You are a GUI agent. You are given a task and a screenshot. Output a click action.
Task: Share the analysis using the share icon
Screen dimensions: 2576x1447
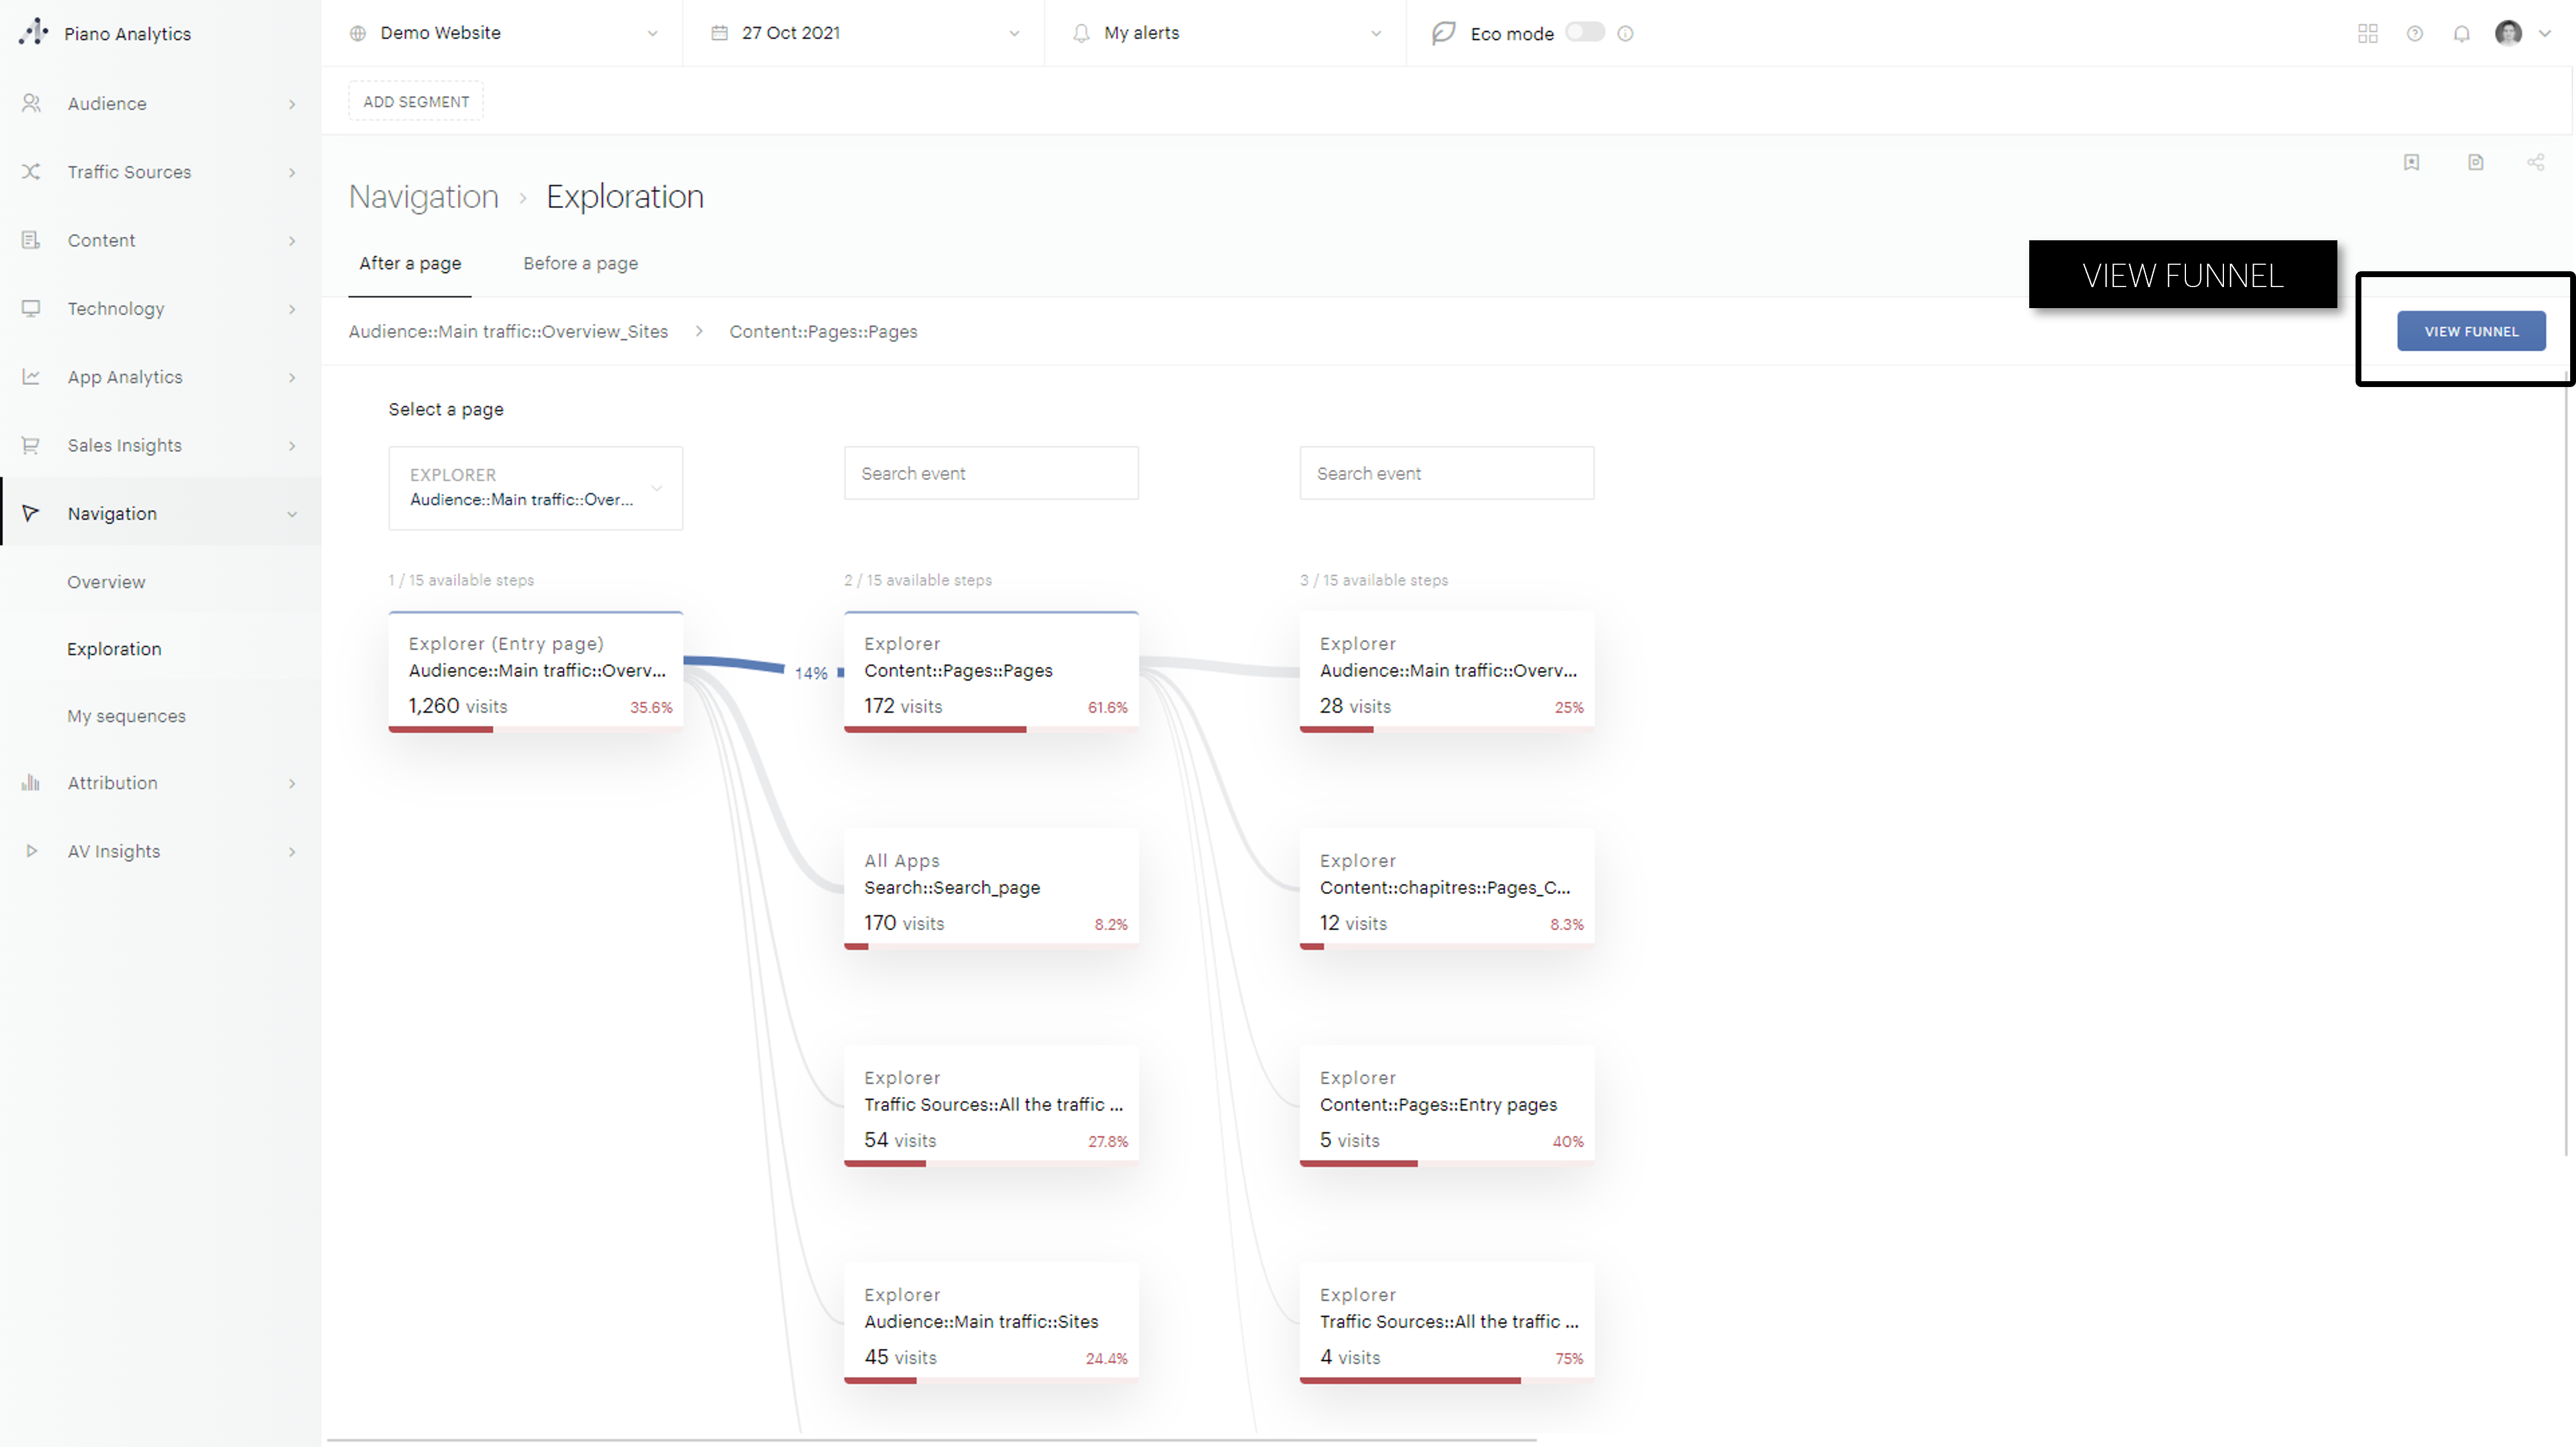[x=2536, y=162]
